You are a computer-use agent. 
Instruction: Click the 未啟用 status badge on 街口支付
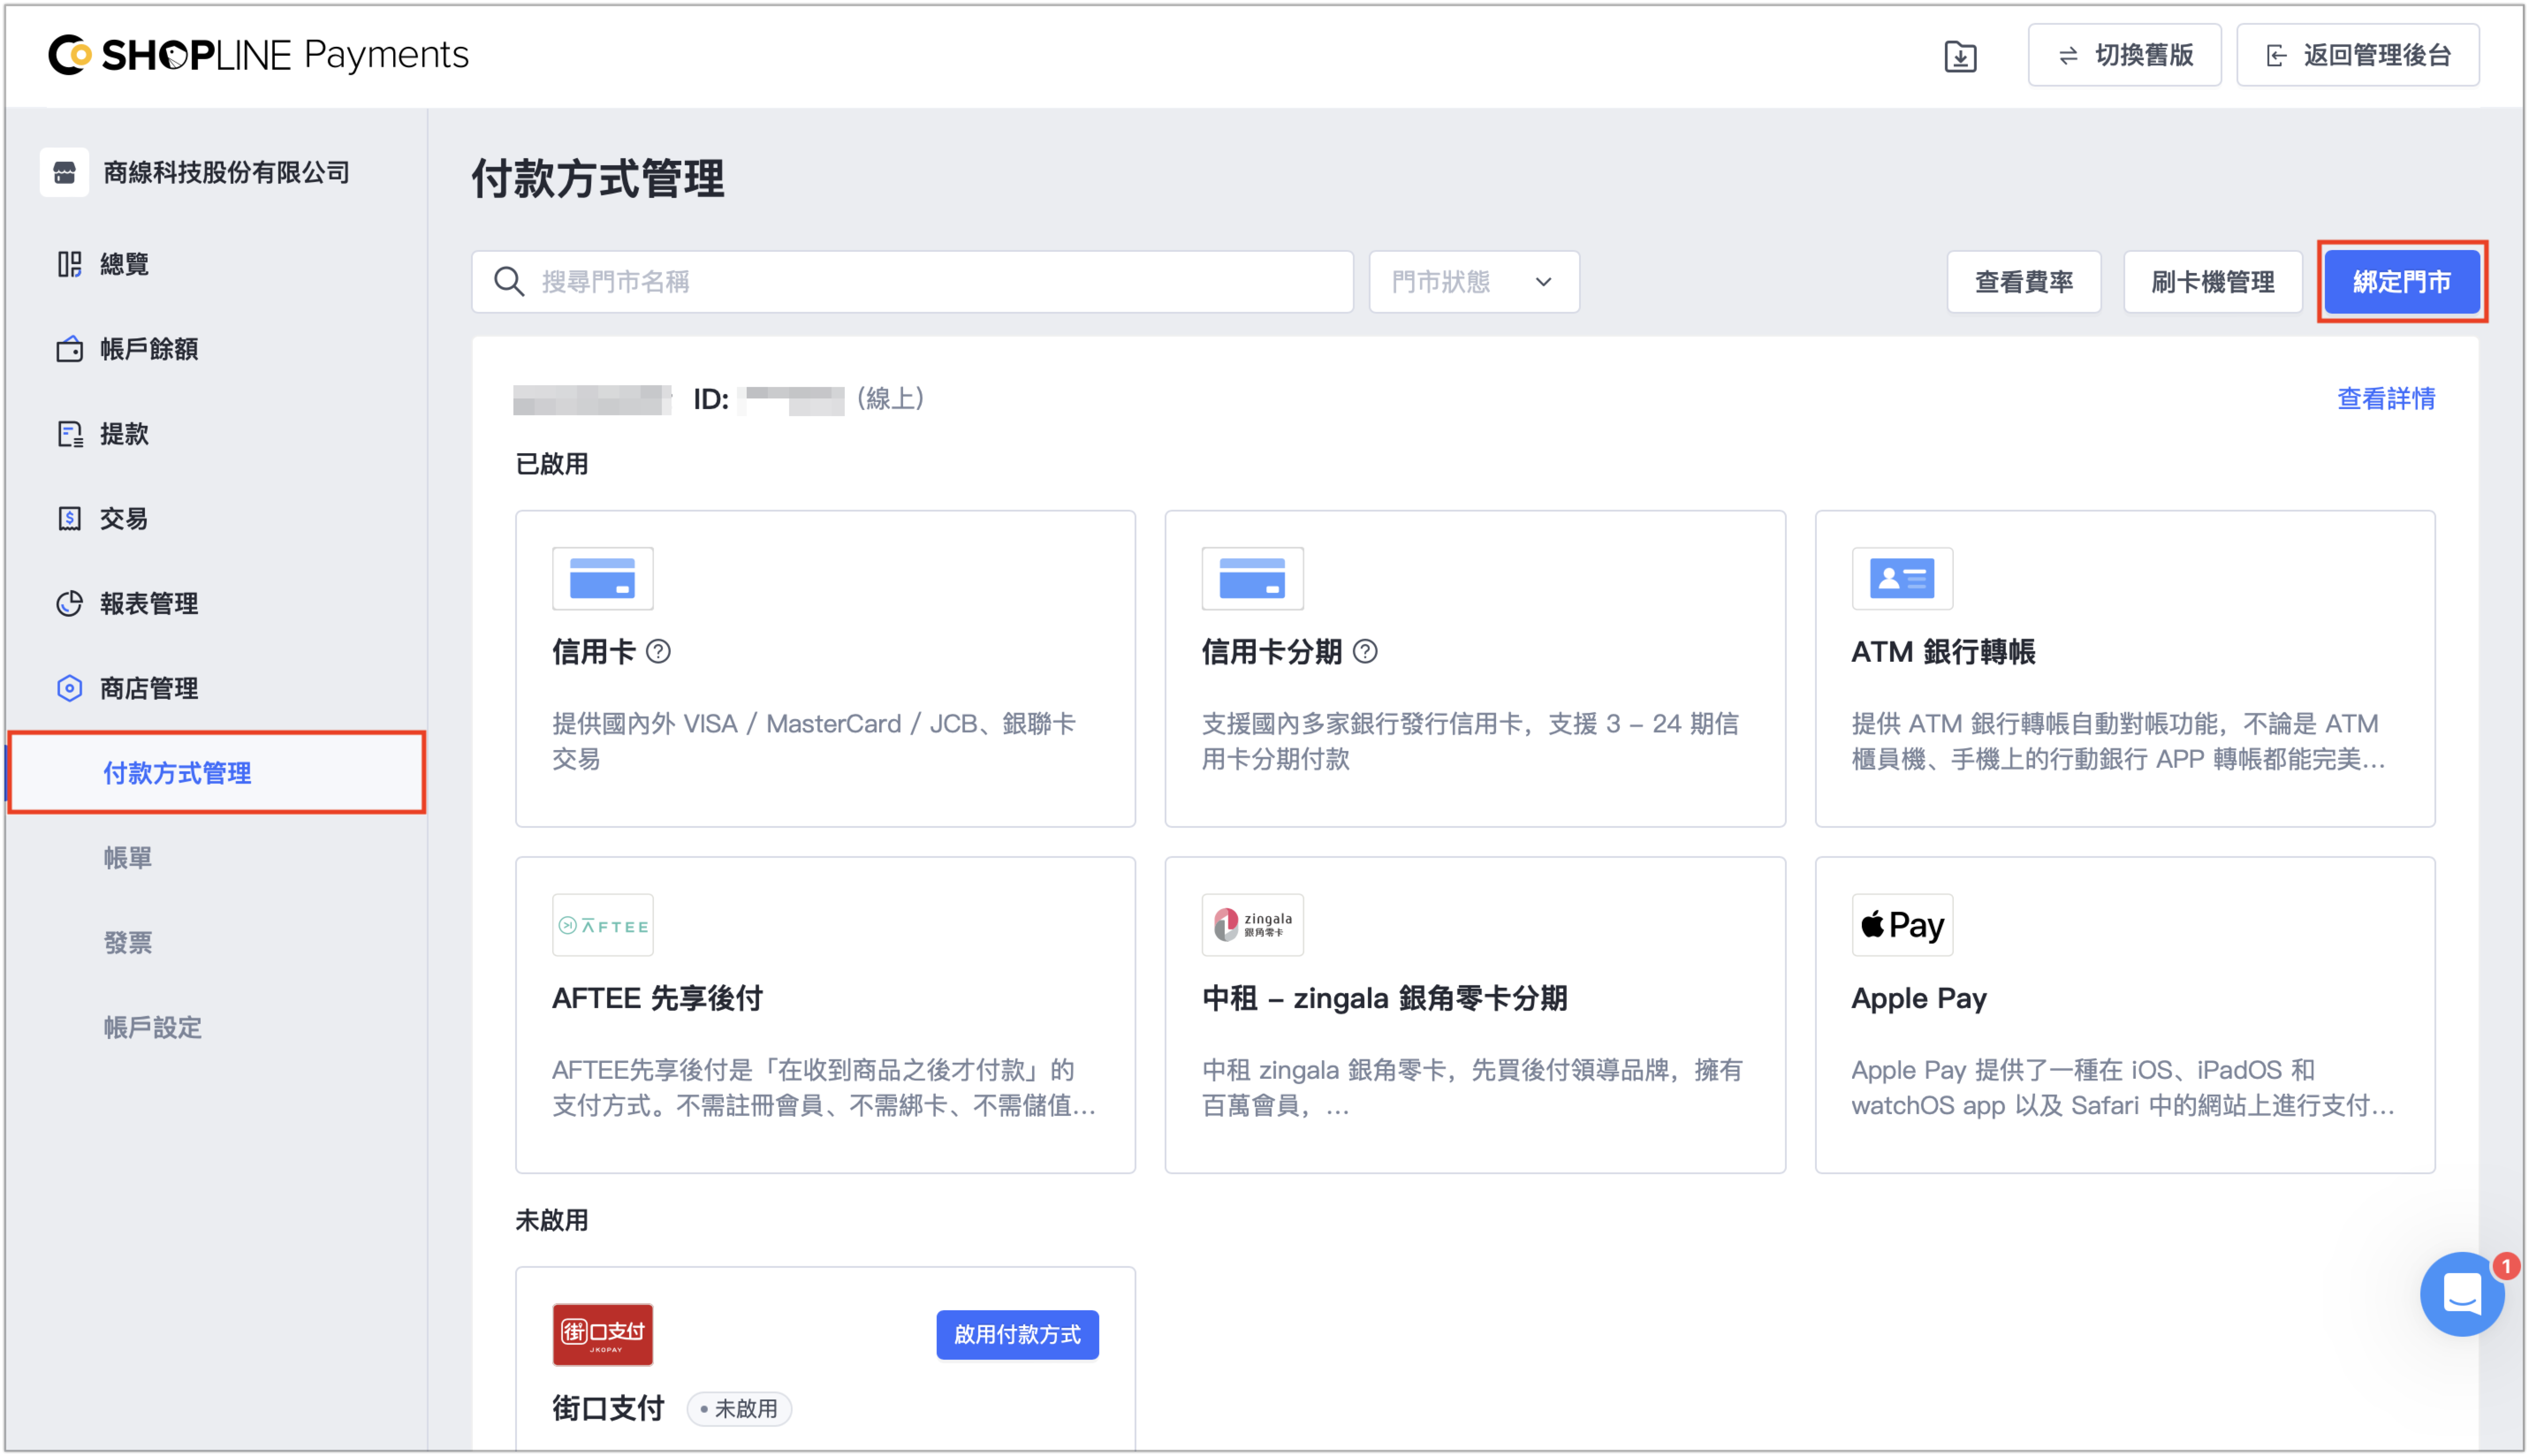739,1409
